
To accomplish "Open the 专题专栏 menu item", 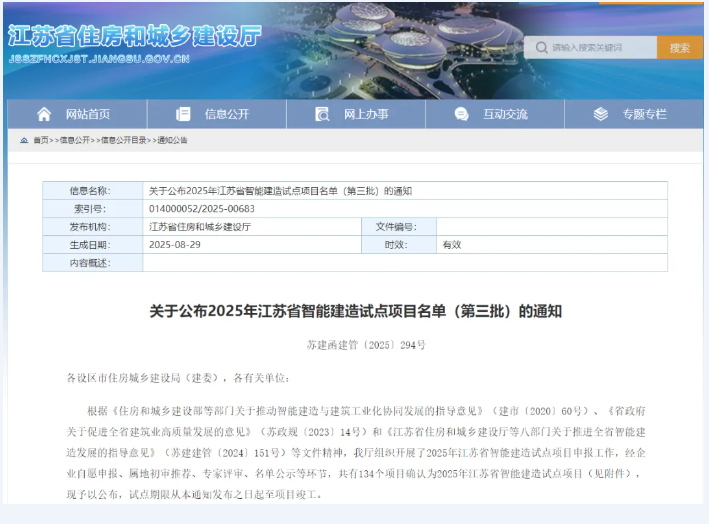I will click(644, 114).
